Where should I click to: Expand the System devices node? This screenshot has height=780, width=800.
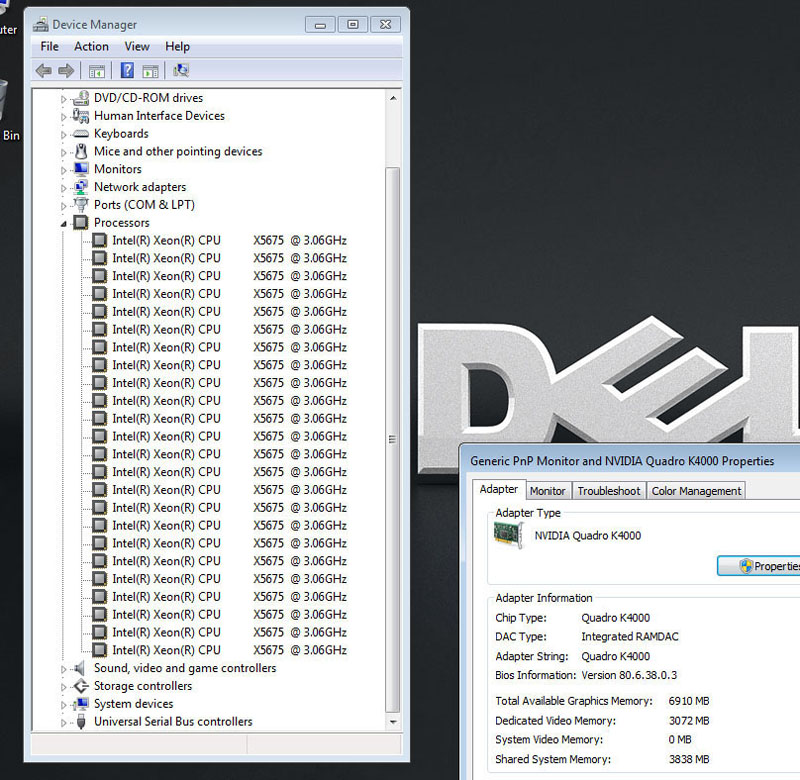[63, 705]
